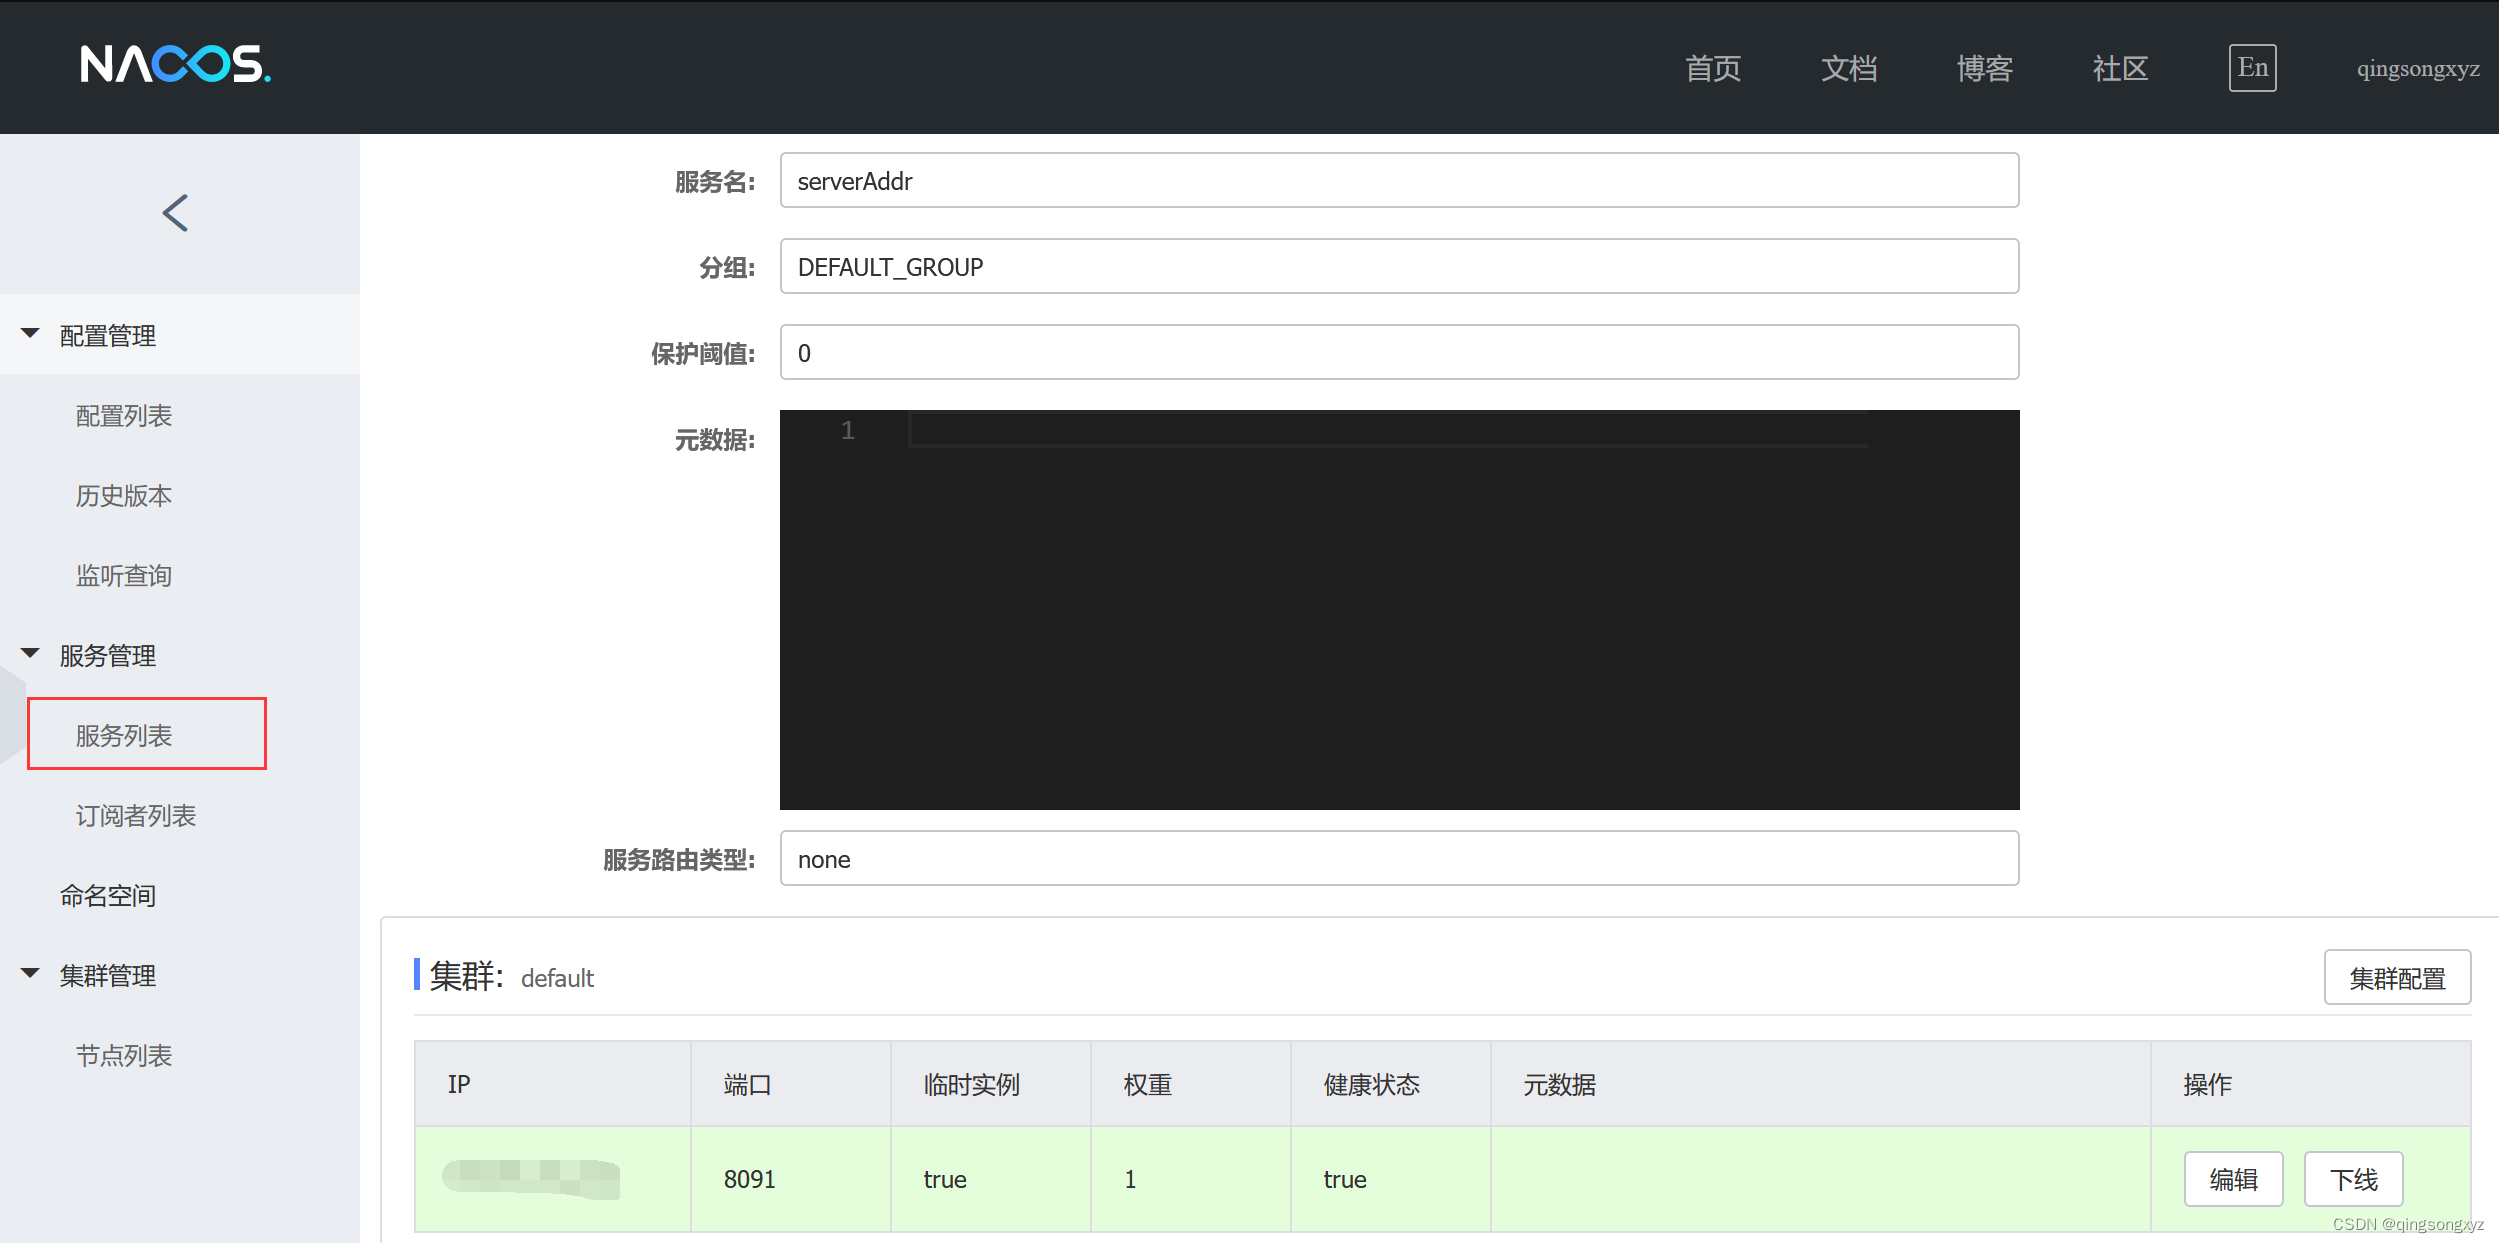
Task: Click the NACOS logo
Action: 175,65
